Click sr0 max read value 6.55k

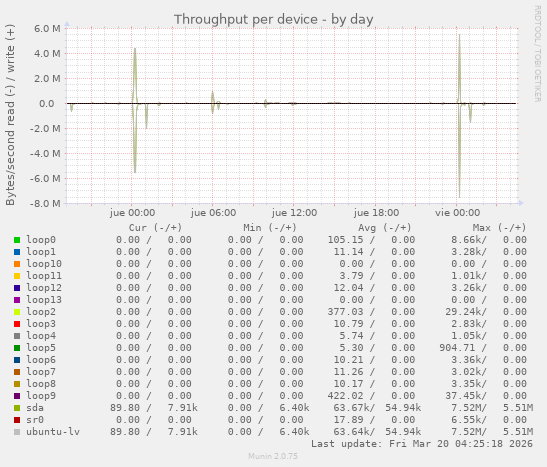[466, 420]
